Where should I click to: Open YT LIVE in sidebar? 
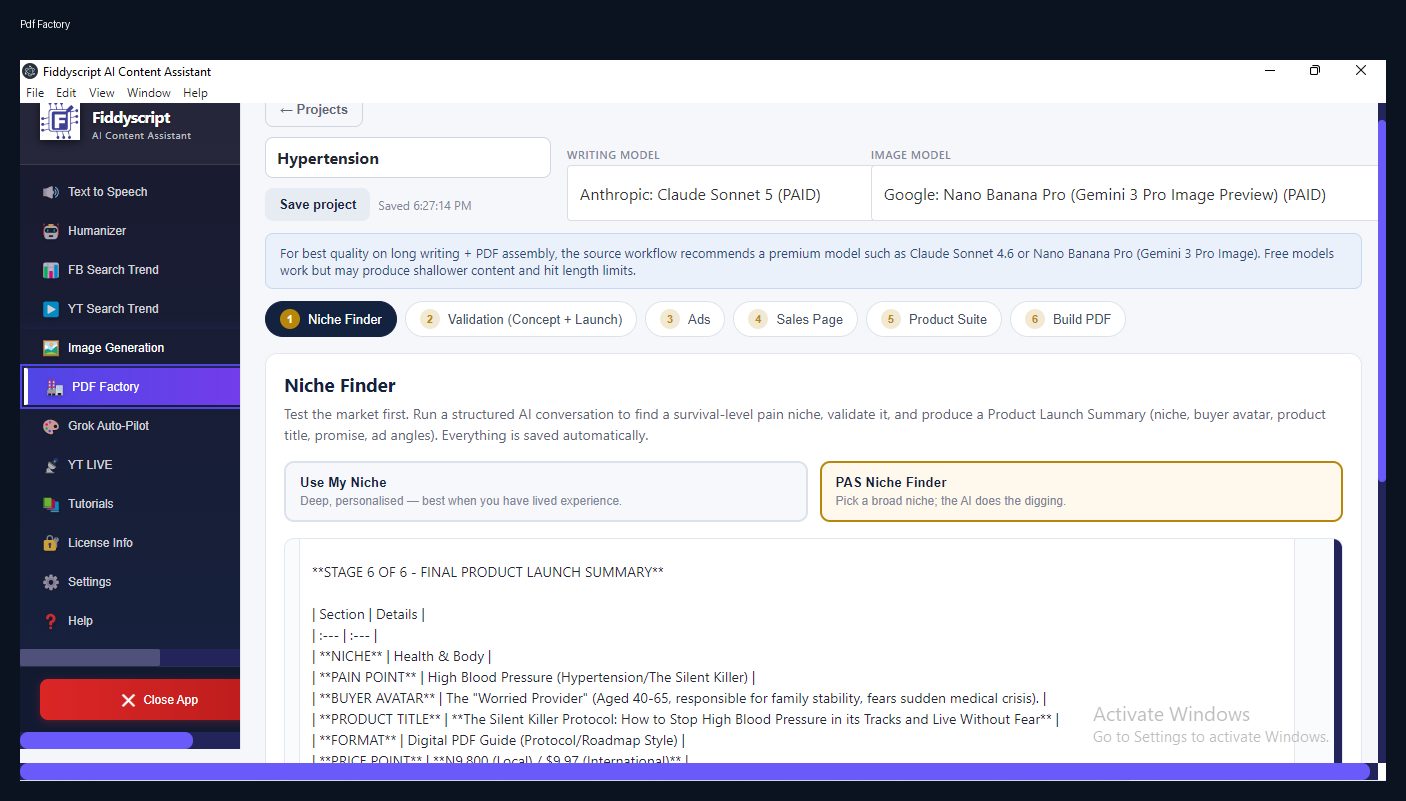(130, 465)
